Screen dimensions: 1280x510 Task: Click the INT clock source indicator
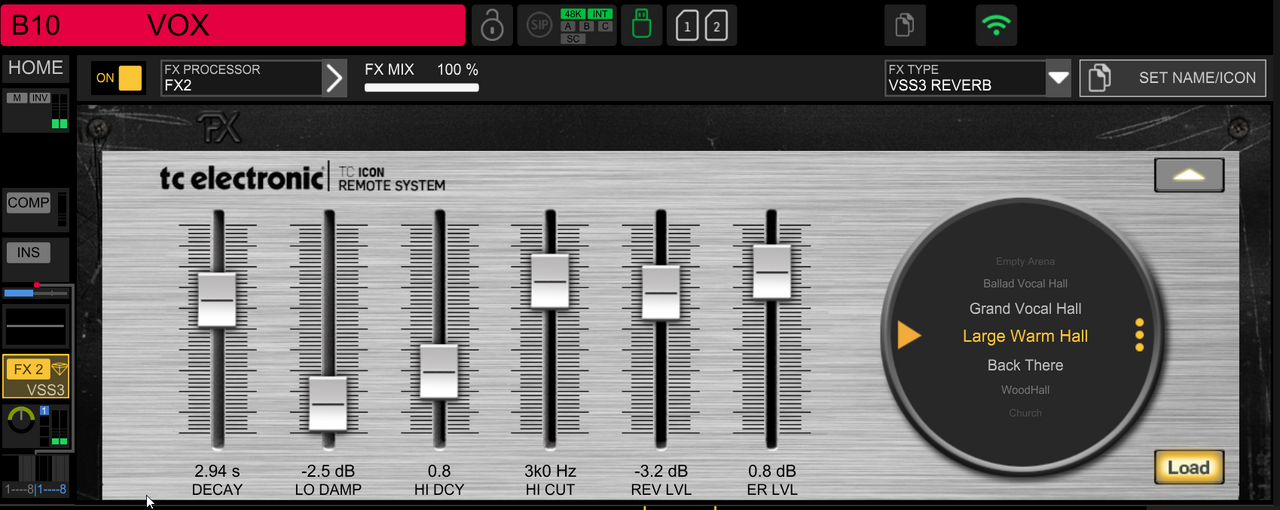(600, 13)
